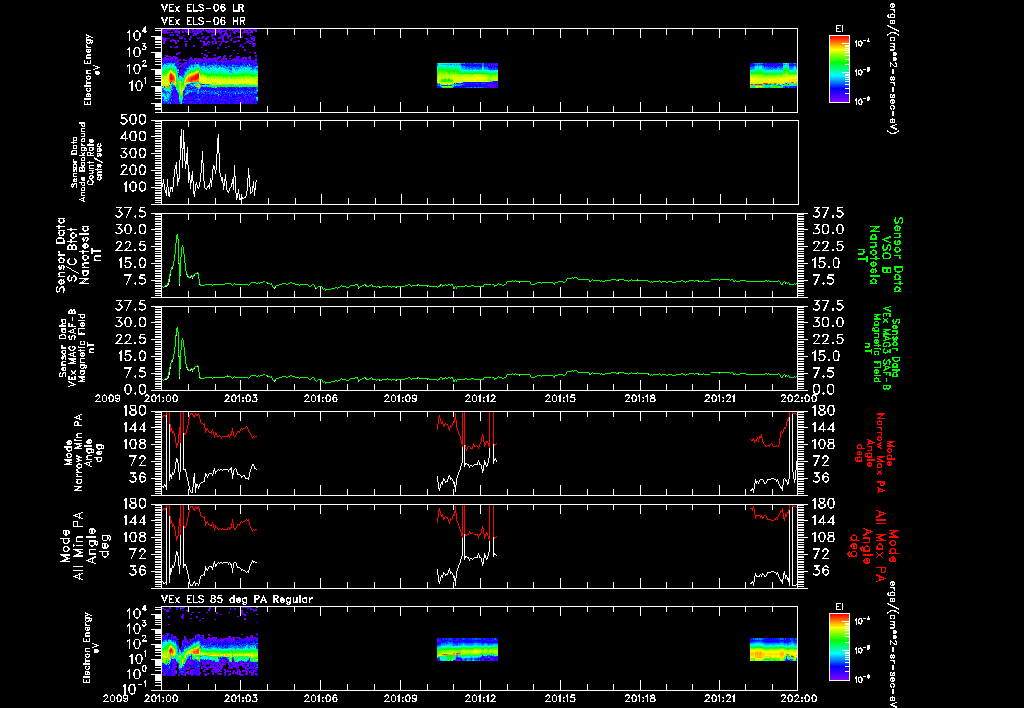Click "201:18" on the bottom time axis
The width and height of the screenshot is (1024, 708).
(x=641, y=698)
